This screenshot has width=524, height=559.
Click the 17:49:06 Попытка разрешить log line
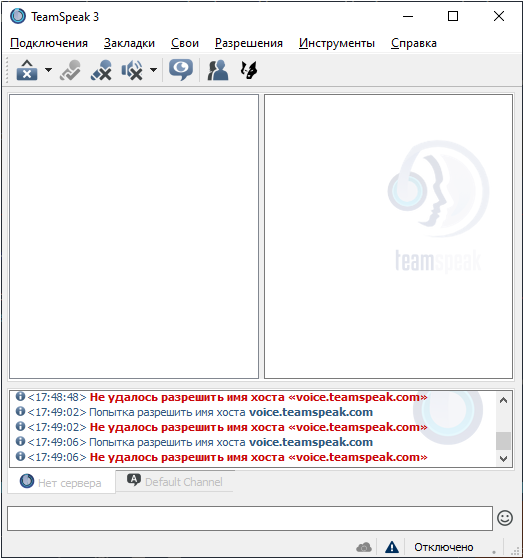click(x=194, y=442)
